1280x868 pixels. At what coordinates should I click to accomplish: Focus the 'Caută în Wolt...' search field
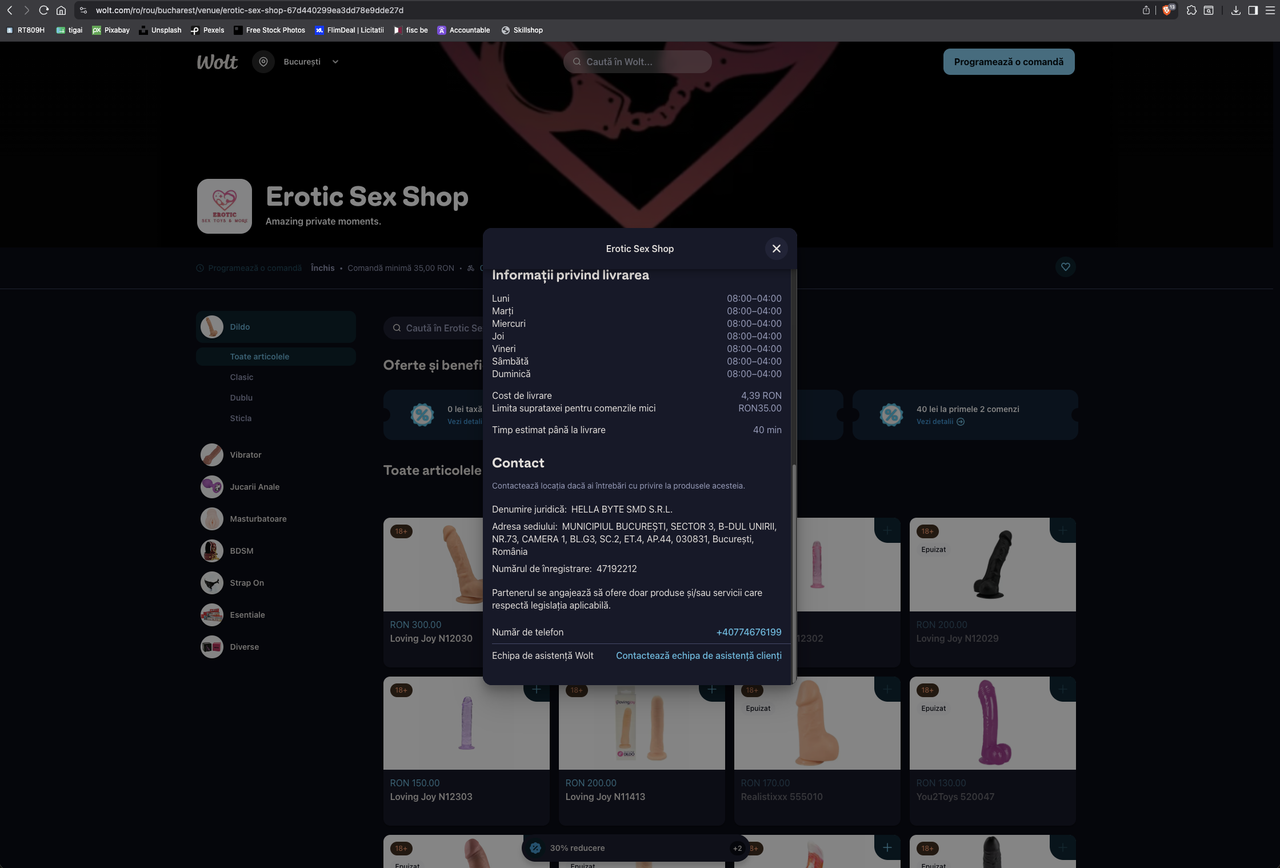point(637,62)
